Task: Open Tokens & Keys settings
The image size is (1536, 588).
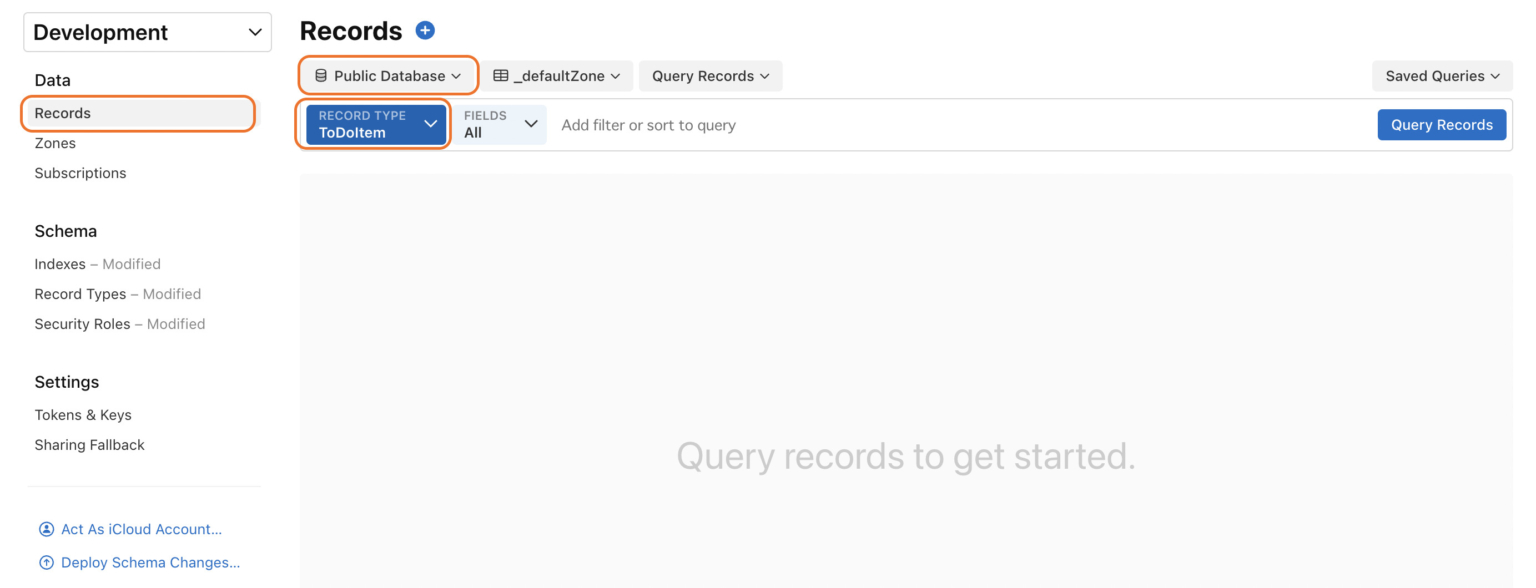Action: pyautogui.click(x=83, y=415)
